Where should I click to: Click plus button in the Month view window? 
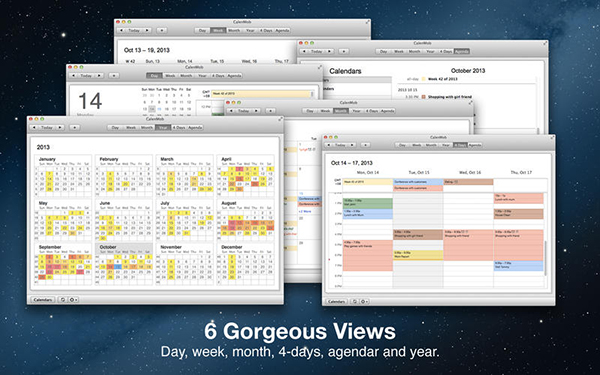pyautogui.click(x=271, y=111)
